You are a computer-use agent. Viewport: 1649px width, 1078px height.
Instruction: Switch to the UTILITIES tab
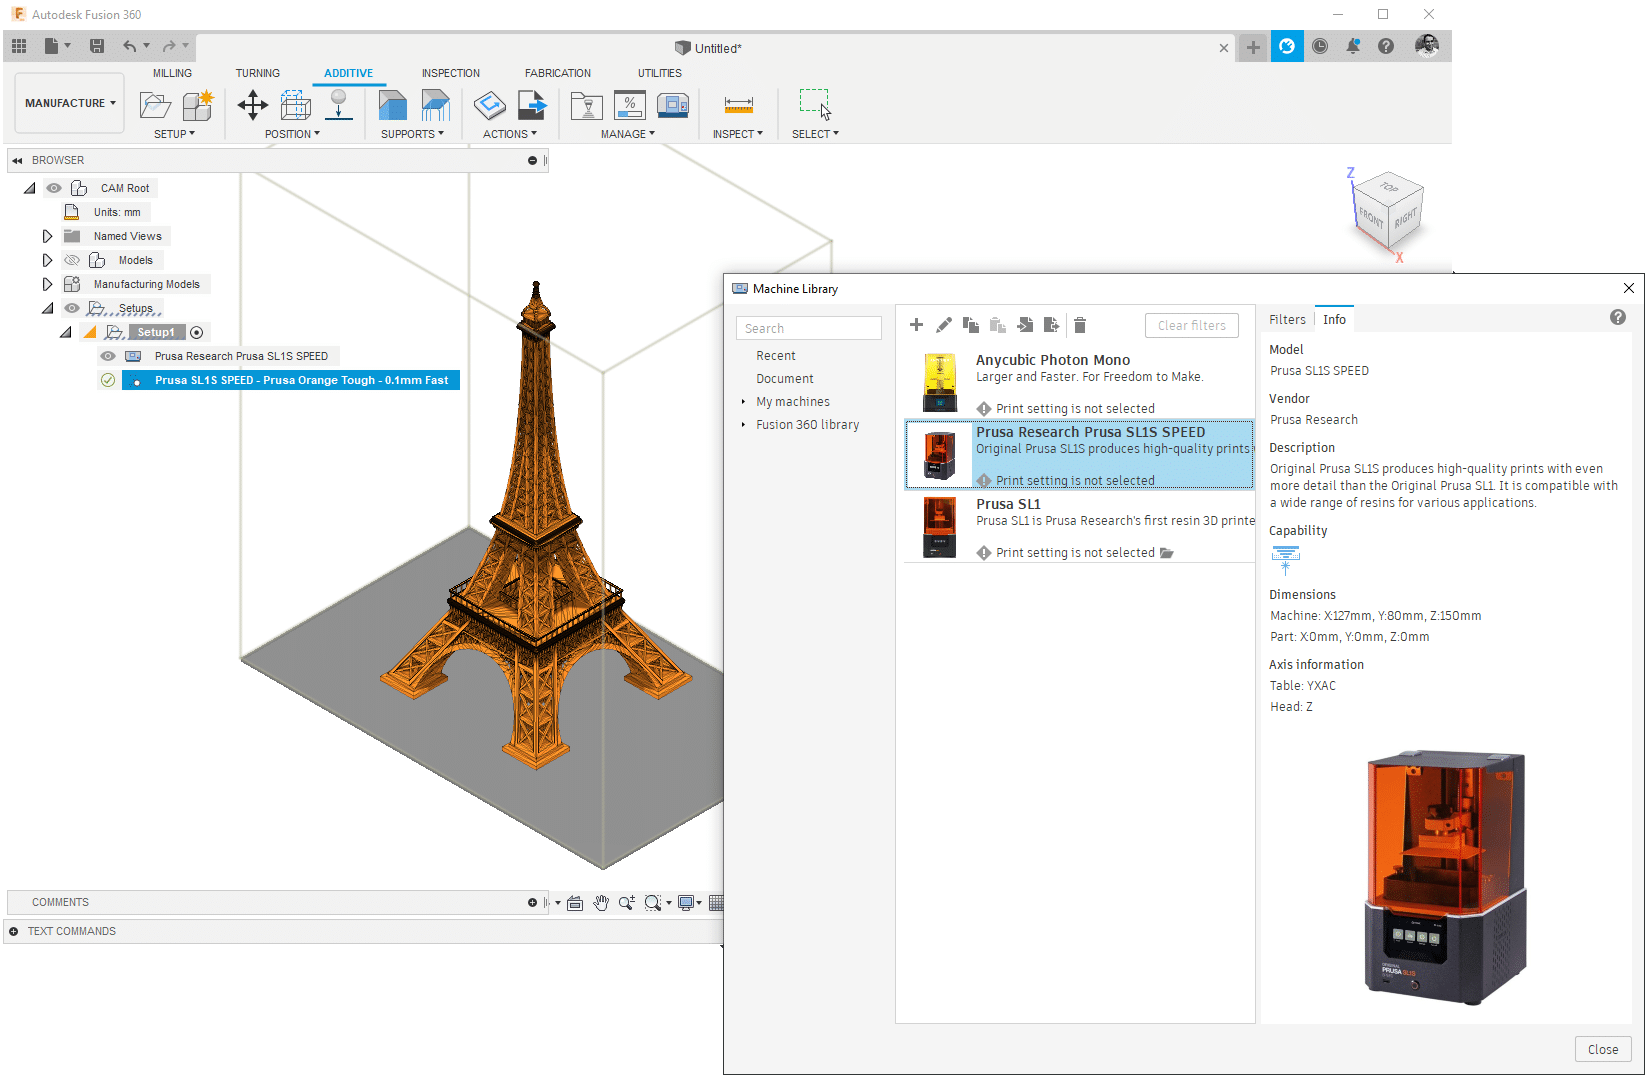(x=660, y=73)
